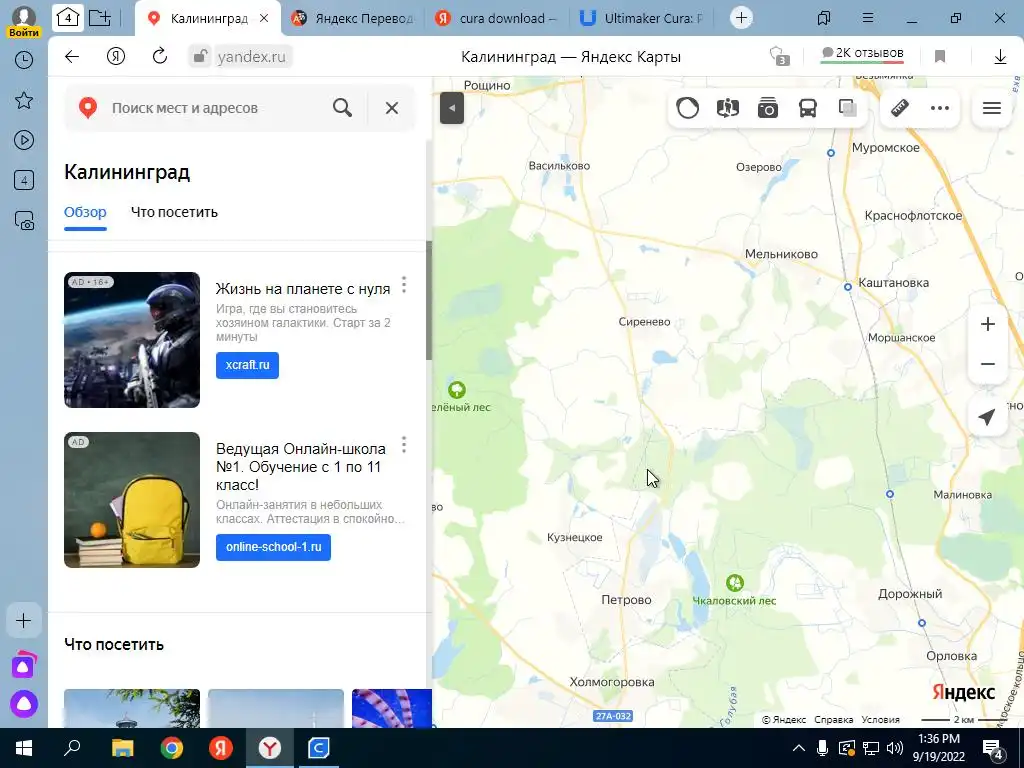Open panoramas icon on map toolbar
The height and width of the screenshot is (768, 1024).
coord(728,108)
